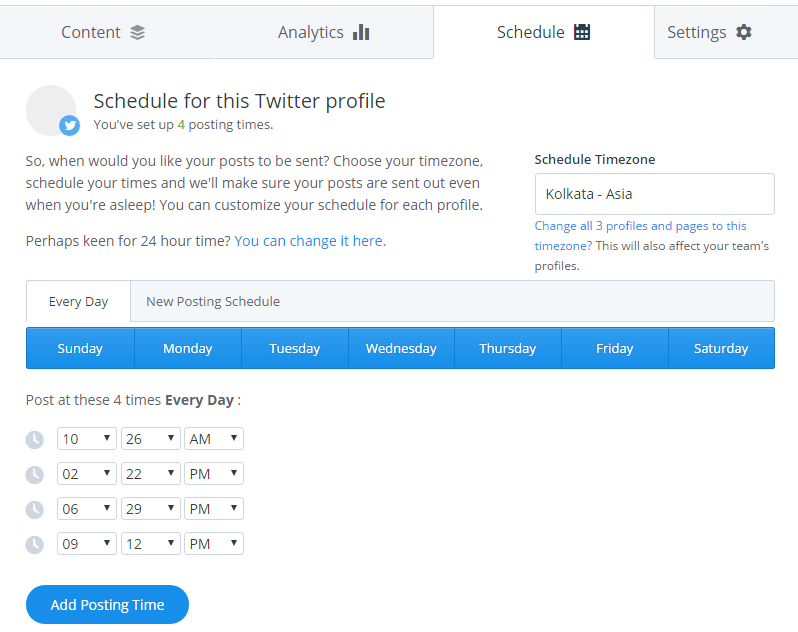Follow the "You can change it here" link

[x=309, y=241]
